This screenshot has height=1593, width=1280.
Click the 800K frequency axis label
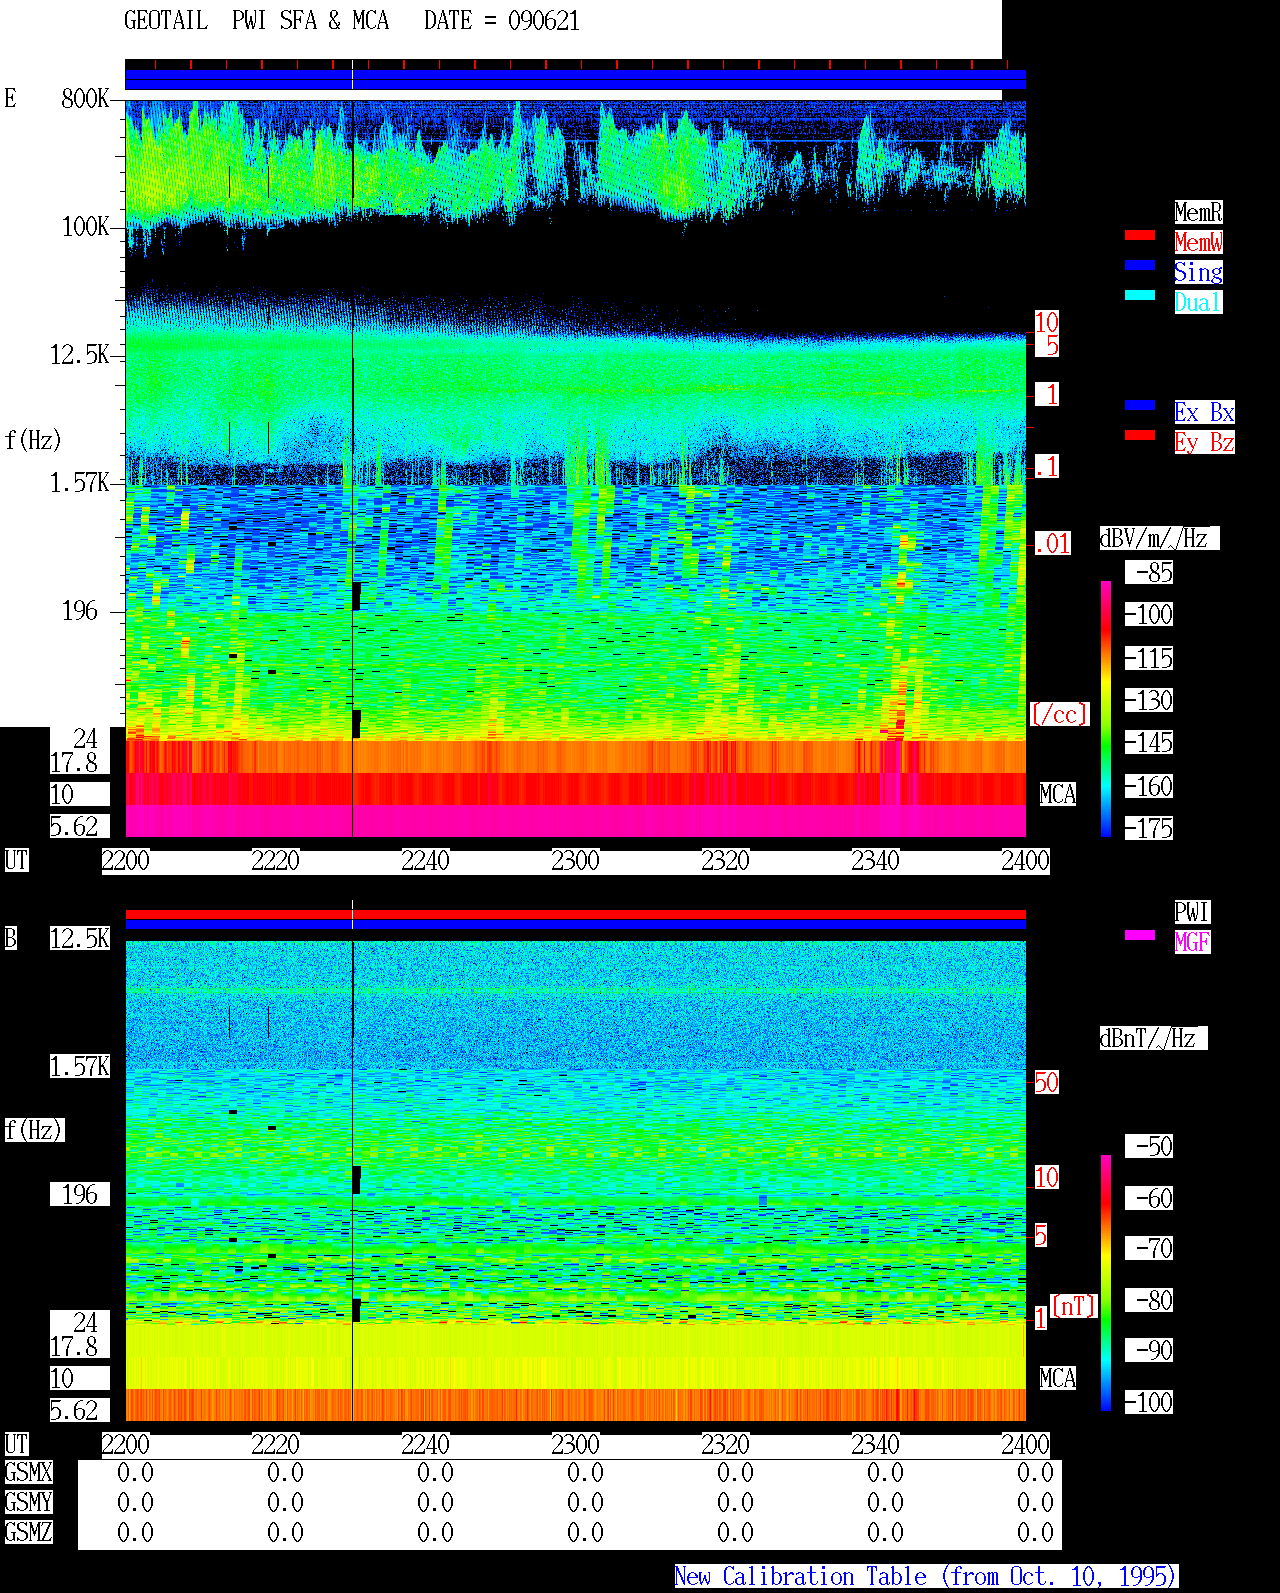coord(86,99)
